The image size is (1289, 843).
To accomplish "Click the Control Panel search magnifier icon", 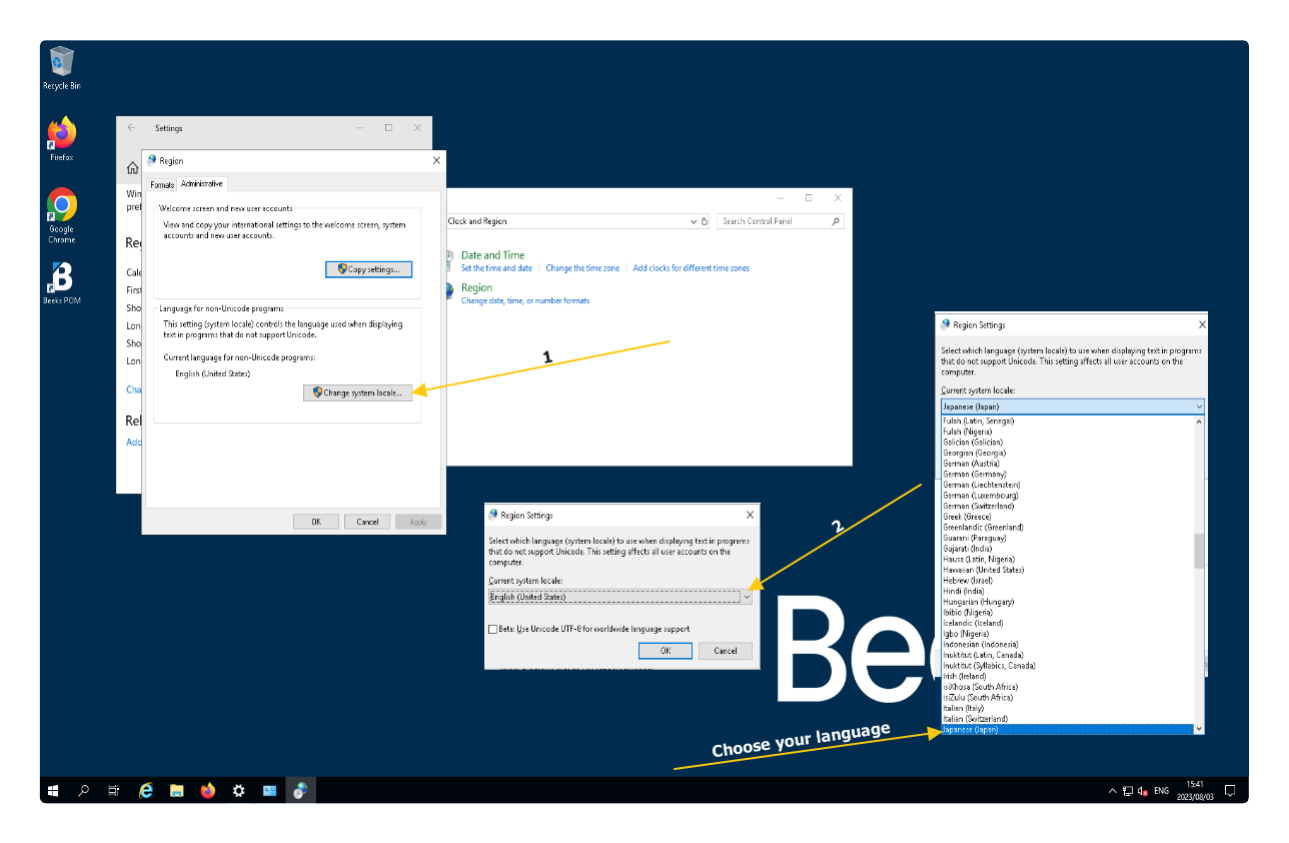I will point(835,221).
